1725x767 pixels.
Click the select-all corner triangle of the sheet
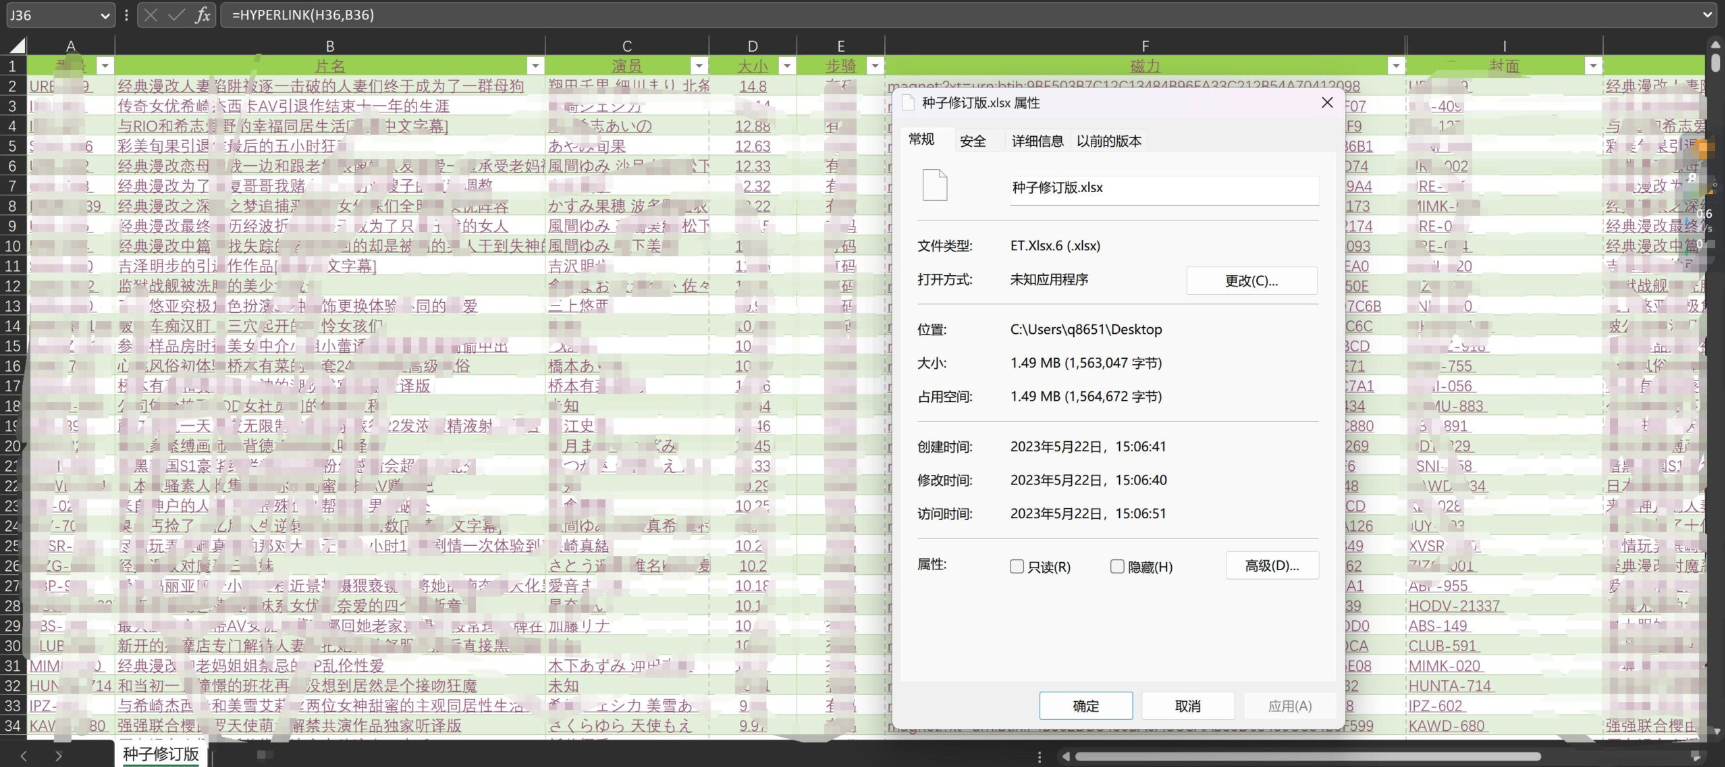coord(17,46)
